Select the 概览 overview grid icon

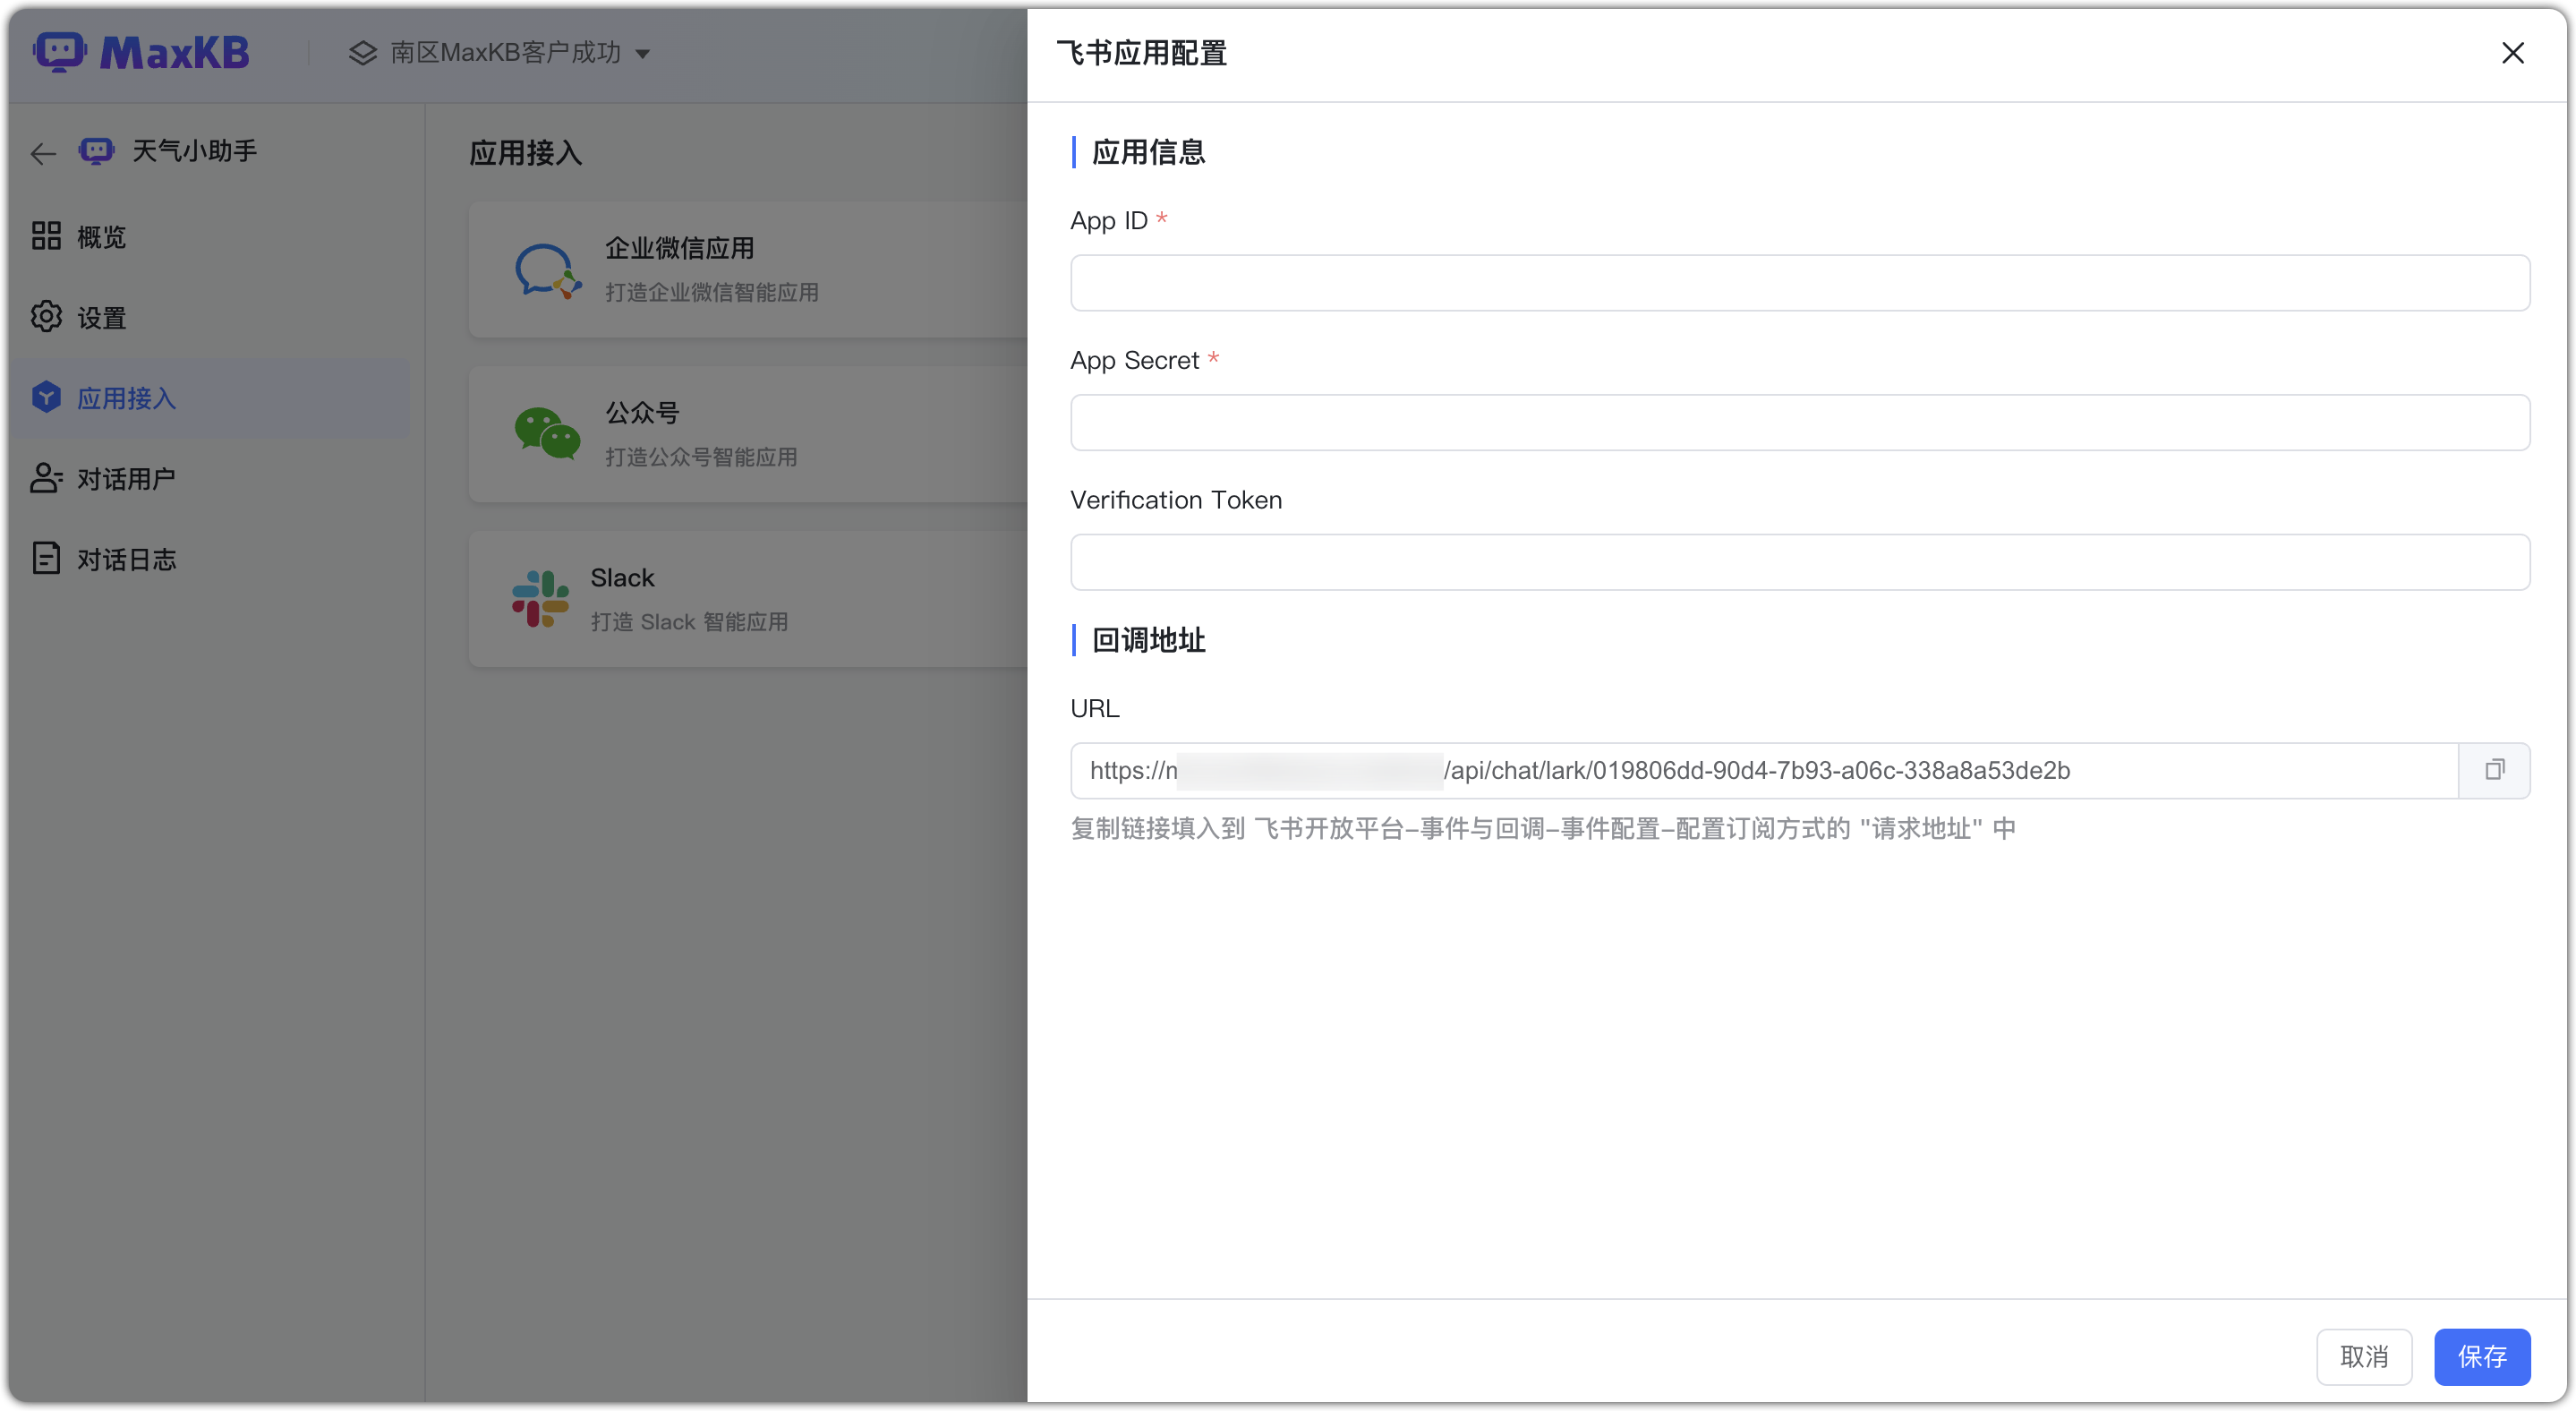tap(46, 236)
